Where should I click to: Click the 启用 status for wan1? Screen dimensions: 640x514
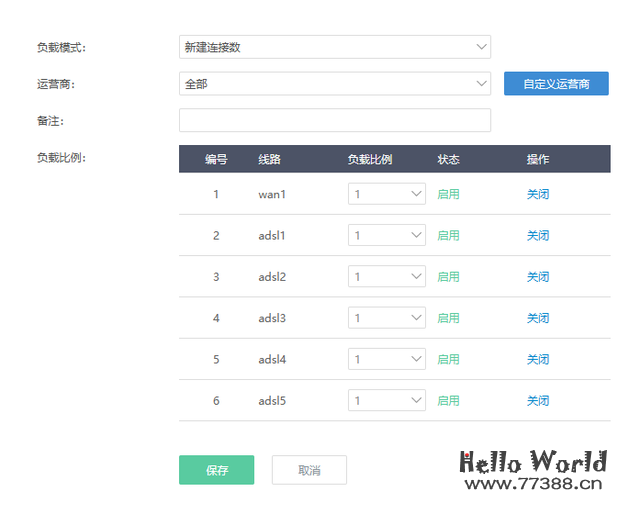(x=448, y=194)
